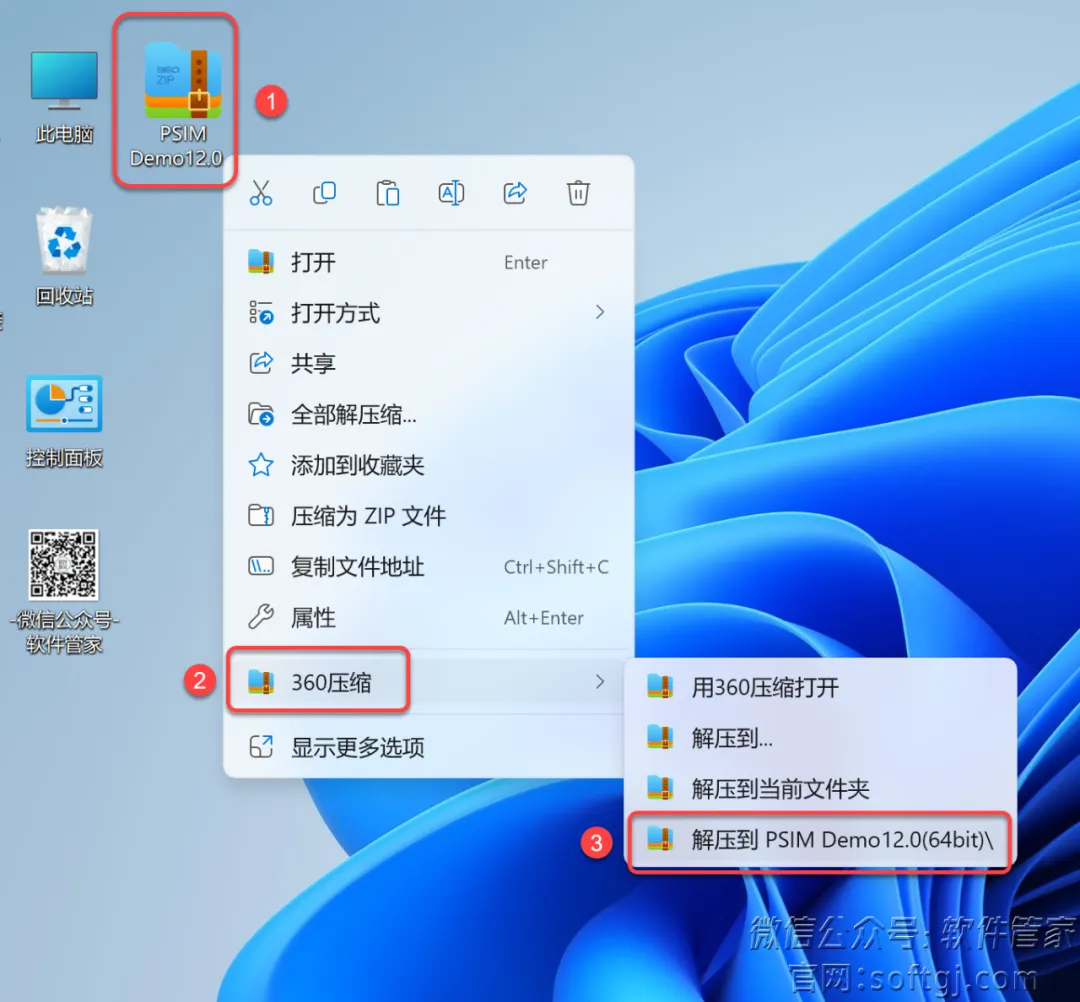
Task: Click the 360 icon beside 360压缩
Action: click(x=261, y=682)
